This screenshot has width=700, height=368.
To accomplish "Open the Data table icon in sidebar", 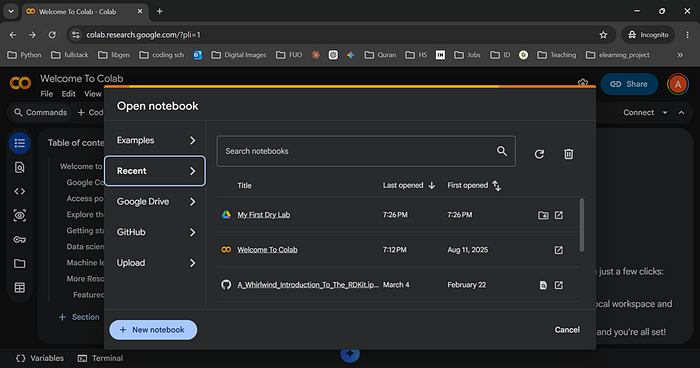I will click(x=20, y=288).
